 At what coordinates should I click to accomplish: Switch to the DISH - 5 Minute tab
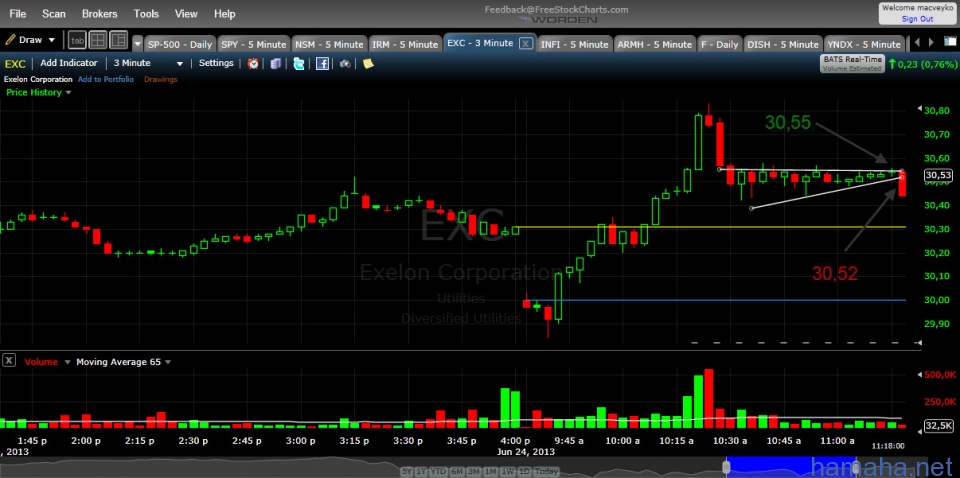tap(782, 44)
